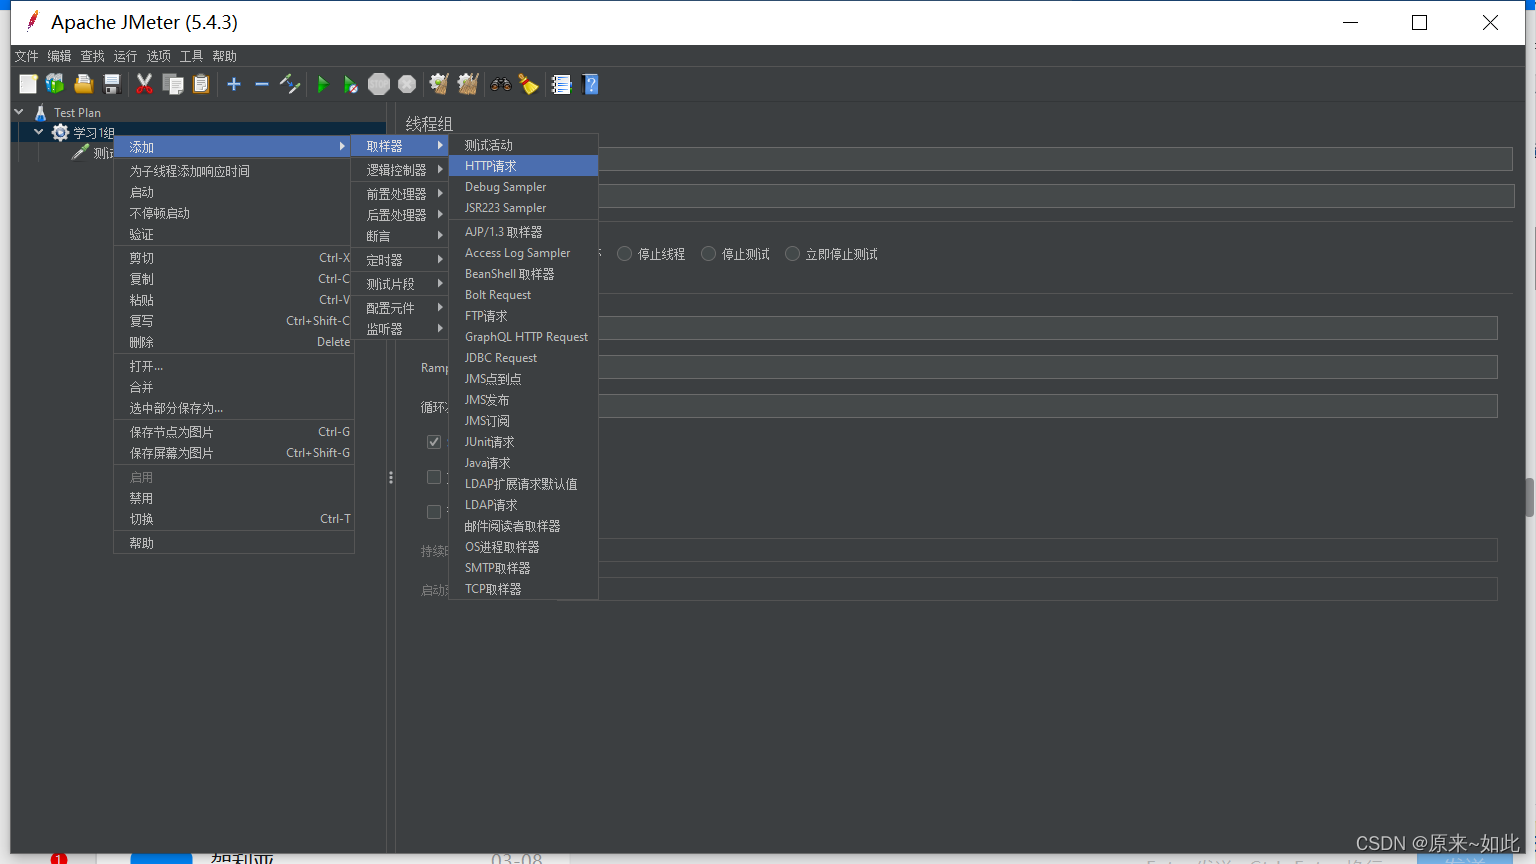The height and width of the screenshot is (864, 1536).
Task: Open the 测试片段 submenu
Action: [x=400, y=283]
